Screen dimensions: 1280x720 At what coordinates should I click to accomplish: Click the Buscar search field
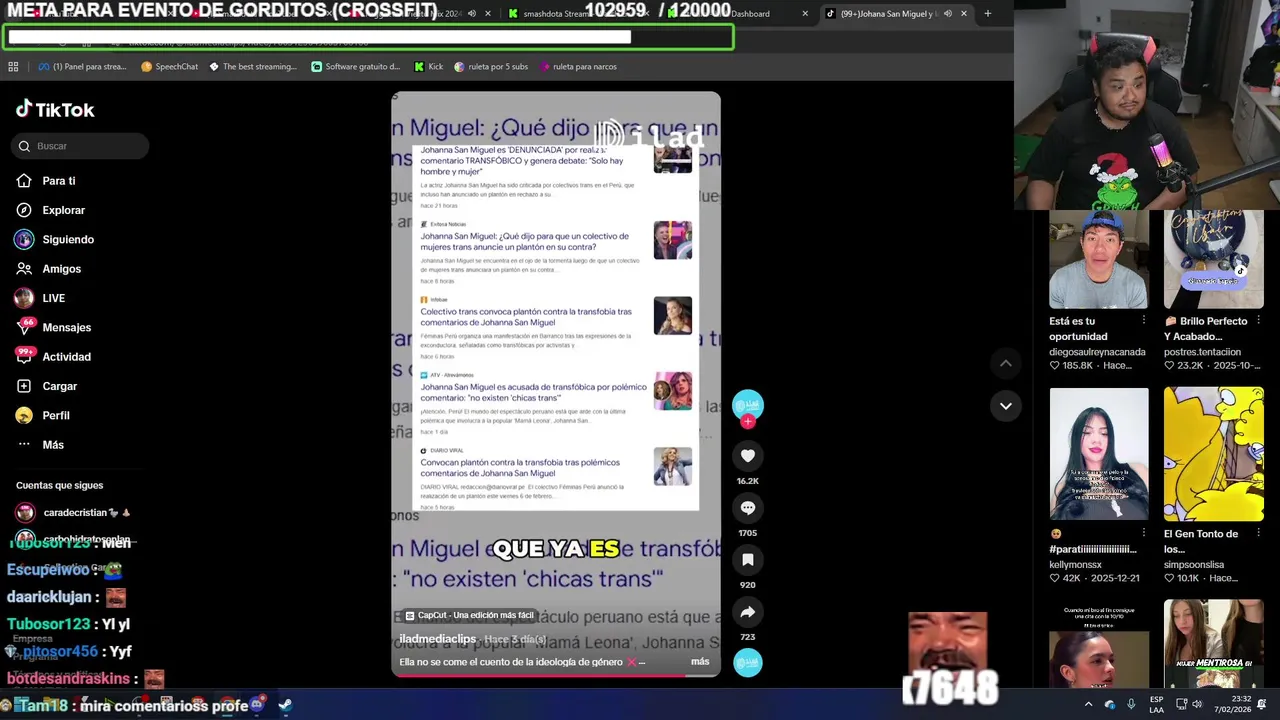click(x=80, y=146)
